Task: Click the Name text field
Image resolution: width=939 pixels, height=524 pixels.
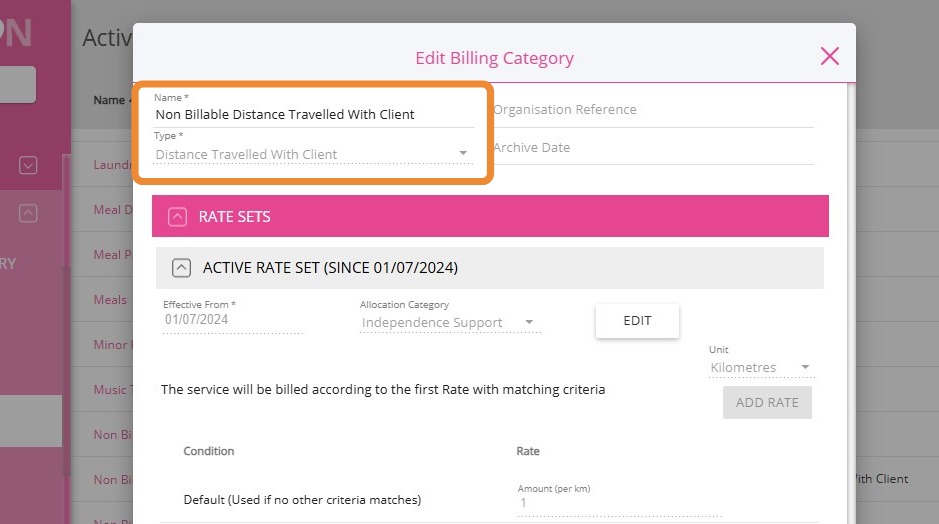Action: (313, 114)
